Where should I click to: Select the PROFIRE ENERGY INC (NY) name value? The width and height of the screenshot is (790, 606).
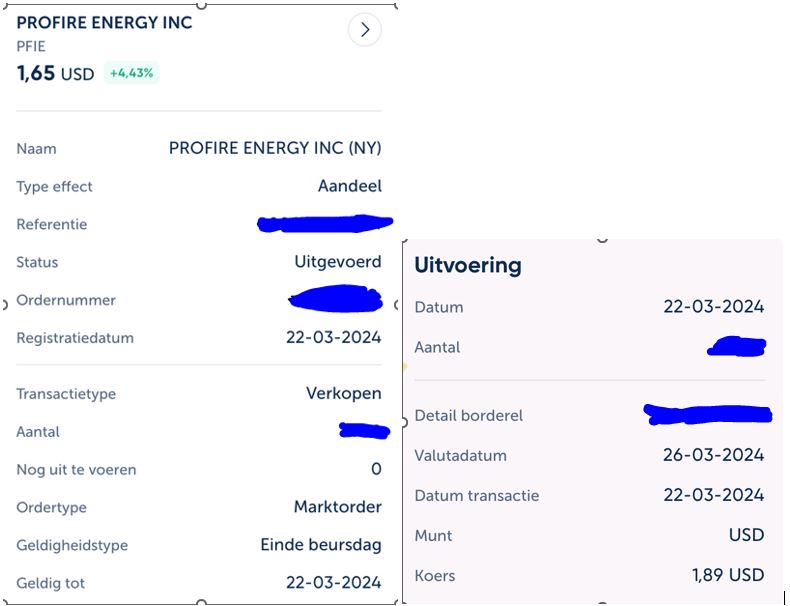[x=275, y=148]
